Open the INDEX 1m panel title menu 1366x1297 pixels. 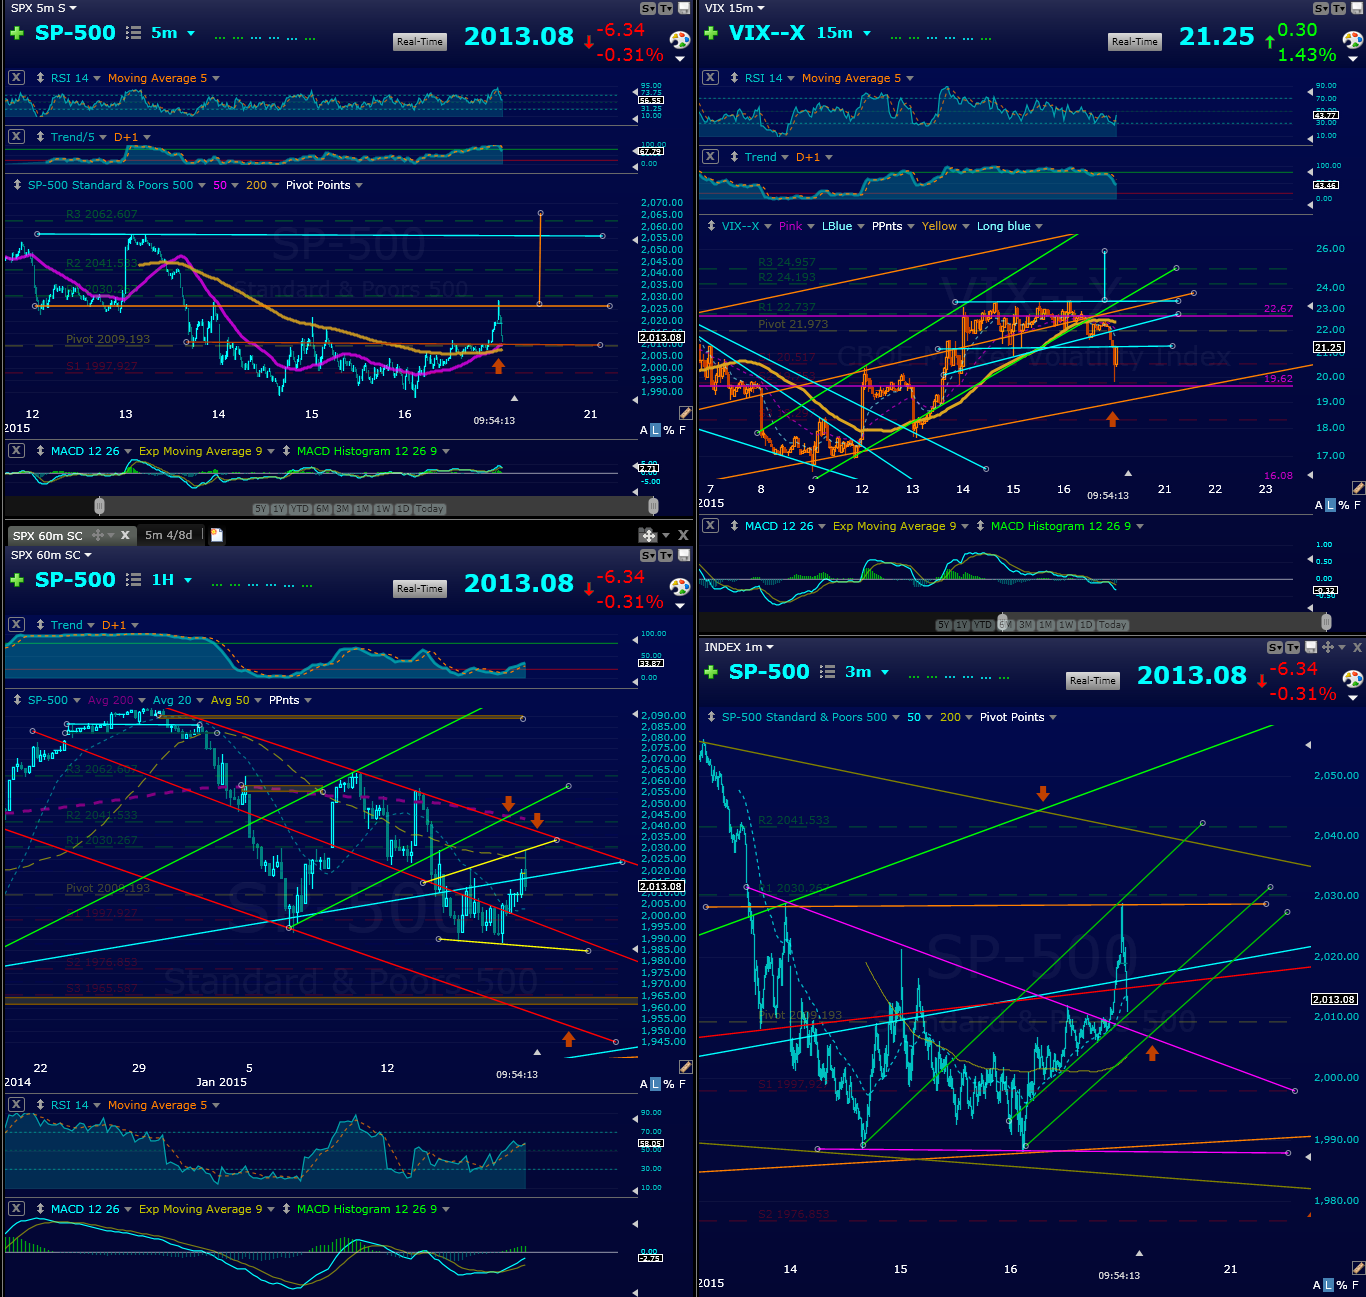pyautogui.click(x=739, y=647)
